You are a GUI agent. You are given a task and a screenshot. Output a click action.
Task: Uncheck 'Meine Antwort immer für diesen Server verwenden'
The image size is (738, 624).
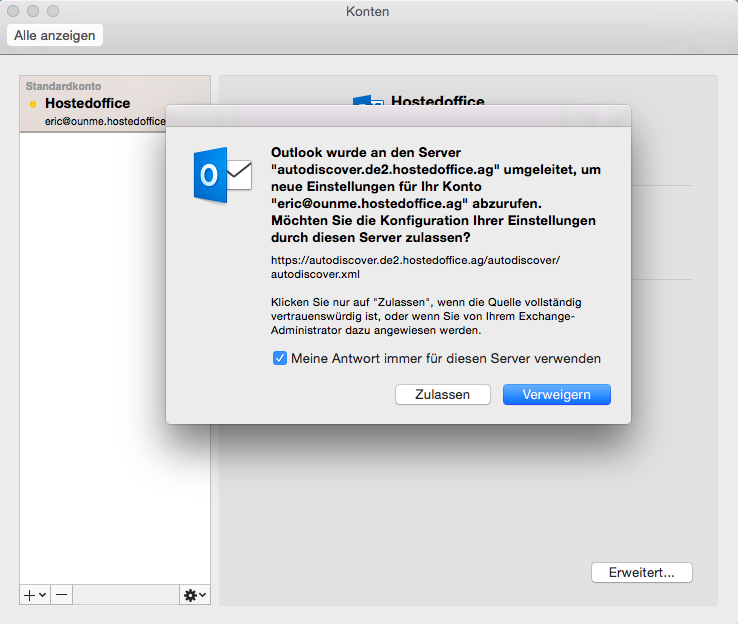[x=280, y=359]
